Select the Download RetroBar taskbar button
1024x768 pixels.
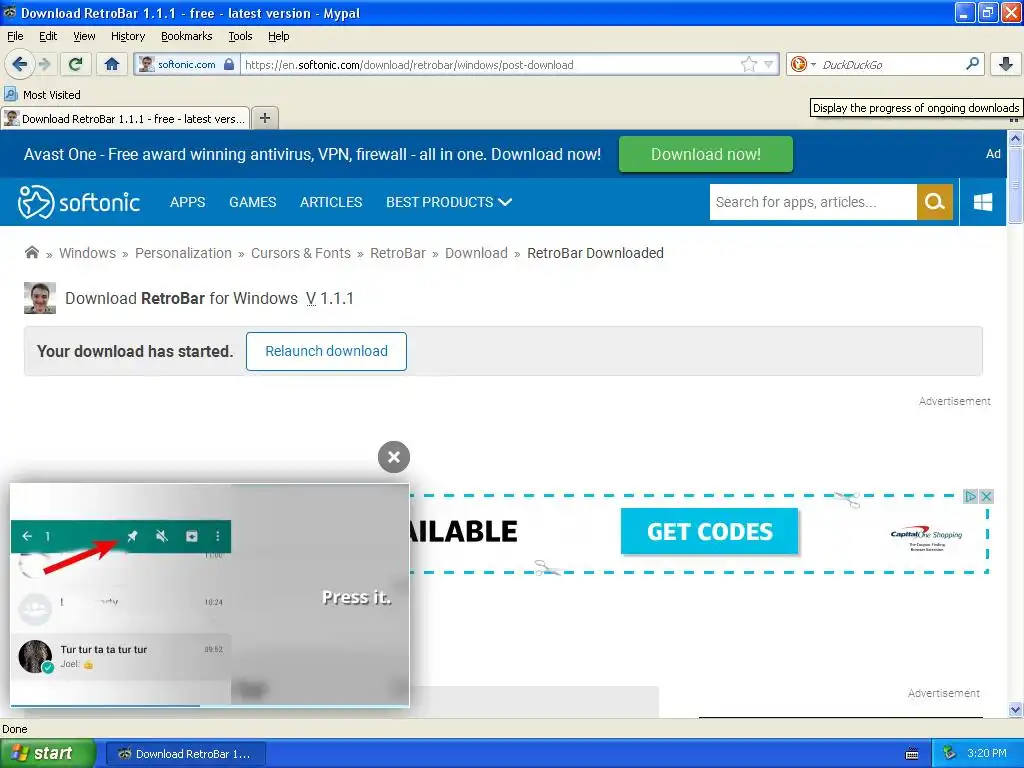[185, 754]
